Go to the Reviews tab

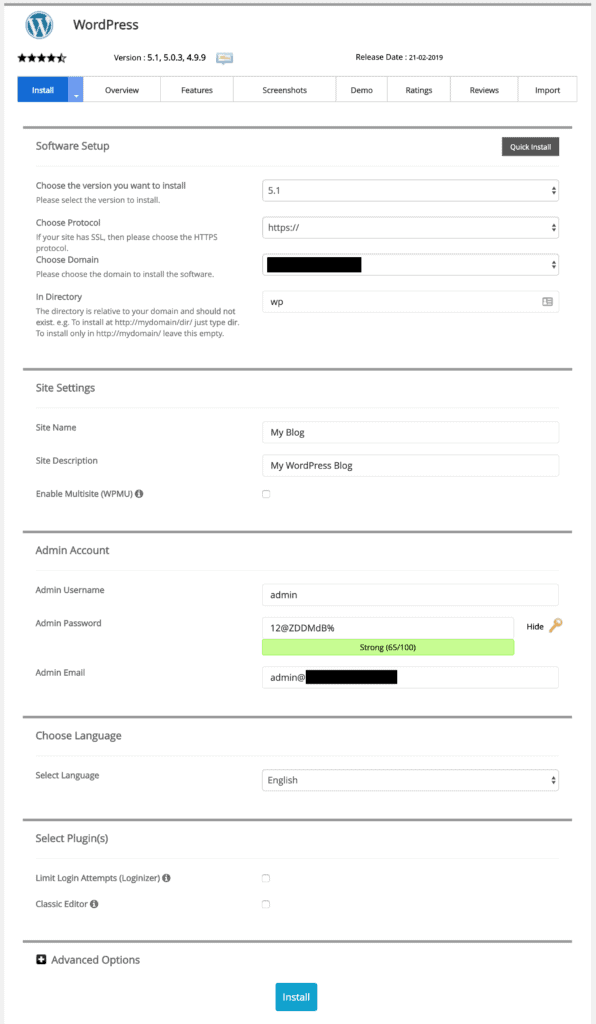484,90
